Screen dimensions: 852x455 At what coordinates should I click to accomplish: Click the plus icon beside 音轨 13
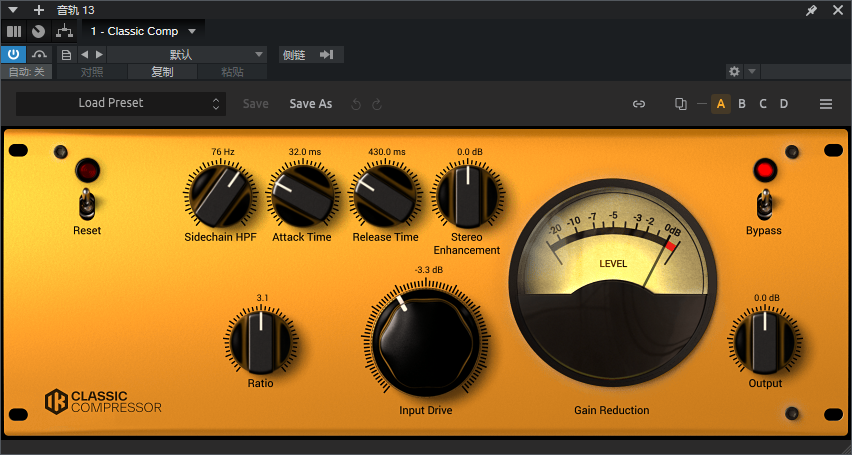[x=39, y=10]
